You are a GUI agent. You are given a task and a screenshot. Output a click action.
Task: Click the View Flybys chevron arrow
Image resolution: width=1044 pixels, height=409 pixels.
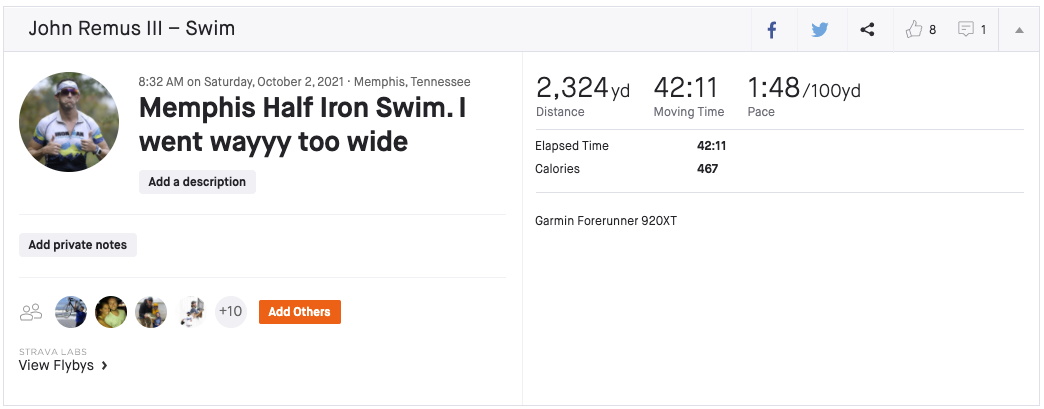click(104, 366)
